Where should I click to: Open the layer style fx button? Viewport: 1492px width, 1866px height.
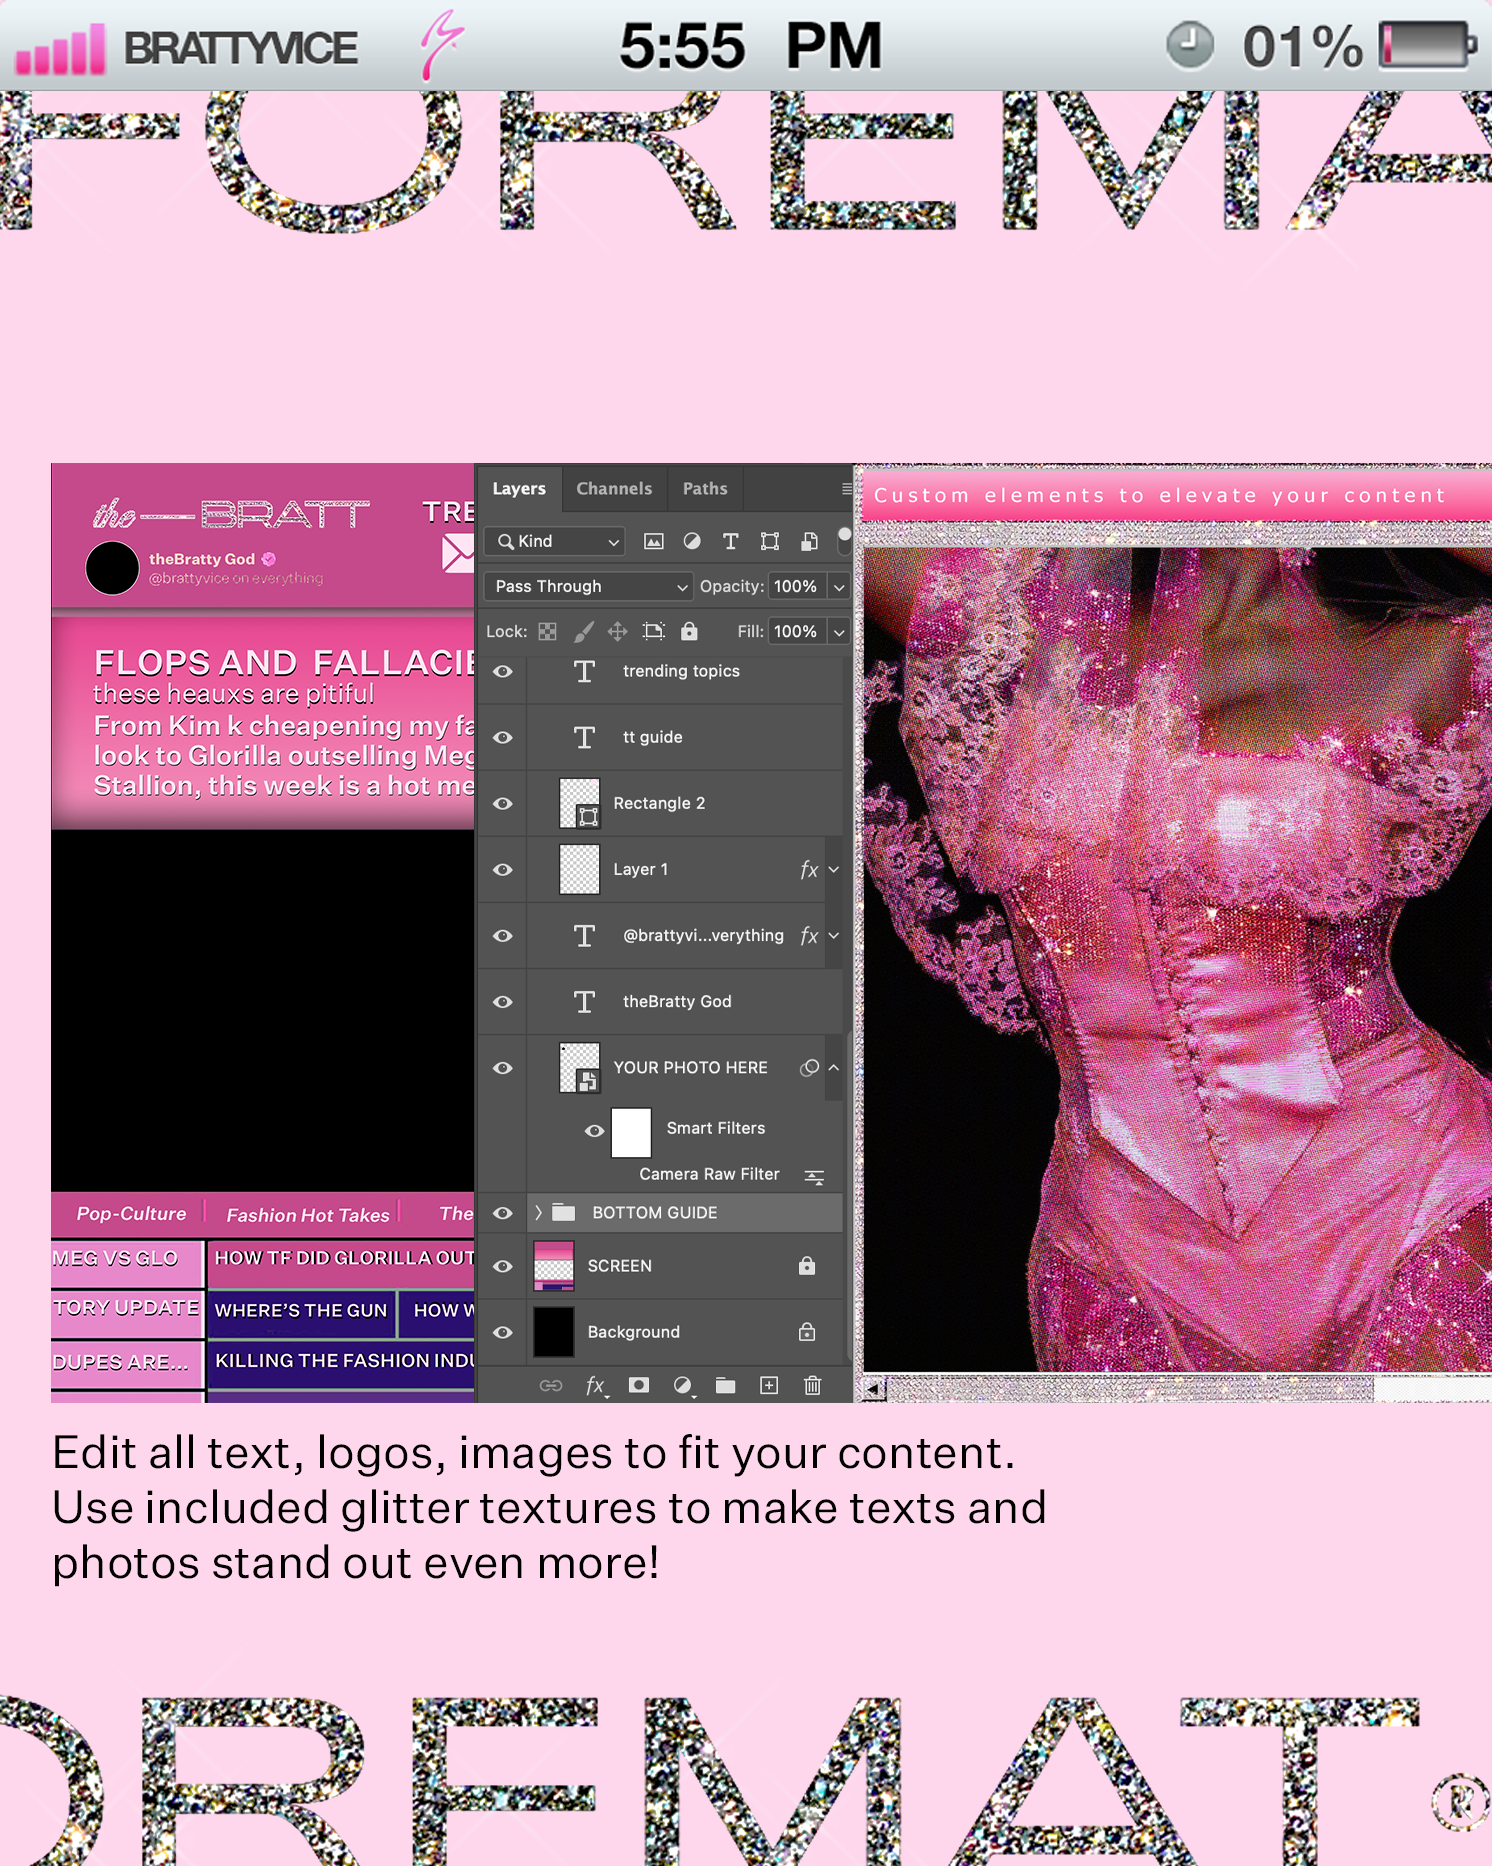point(595,1385)
